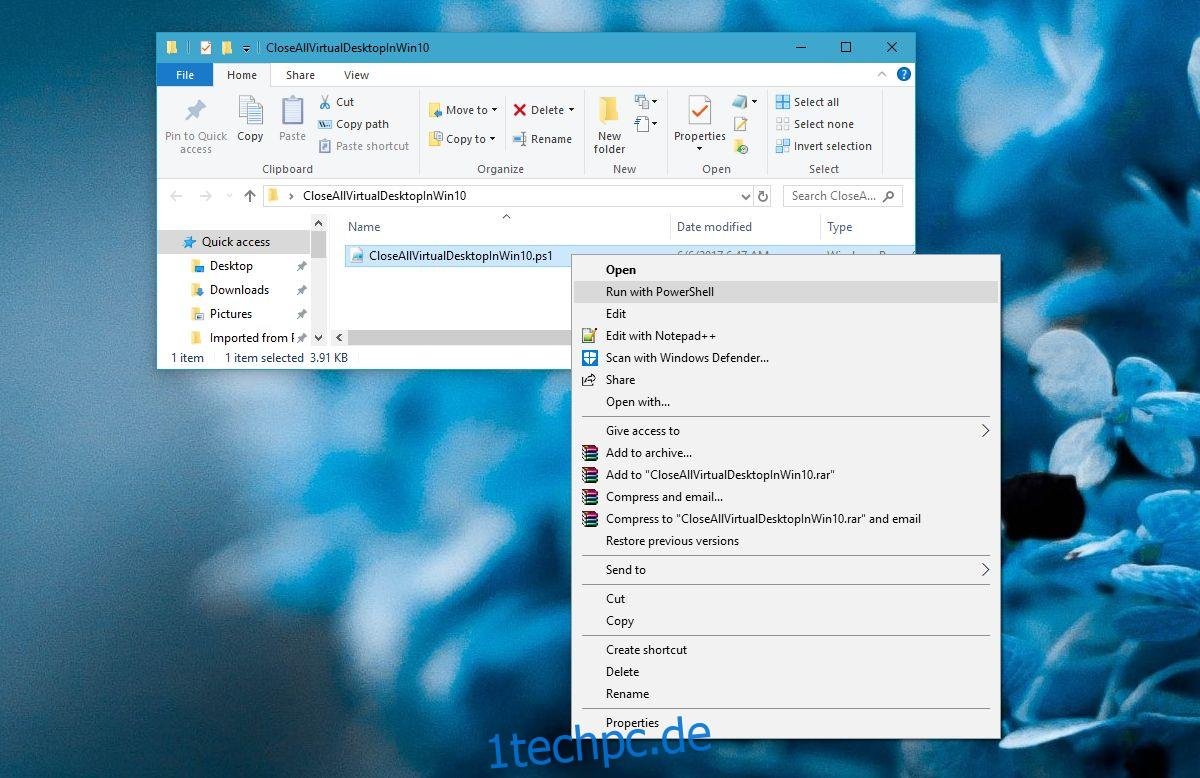The height and width of the screenshot is (778, 1200).
Task: Expand the New item dropdown
Action: 646,102
